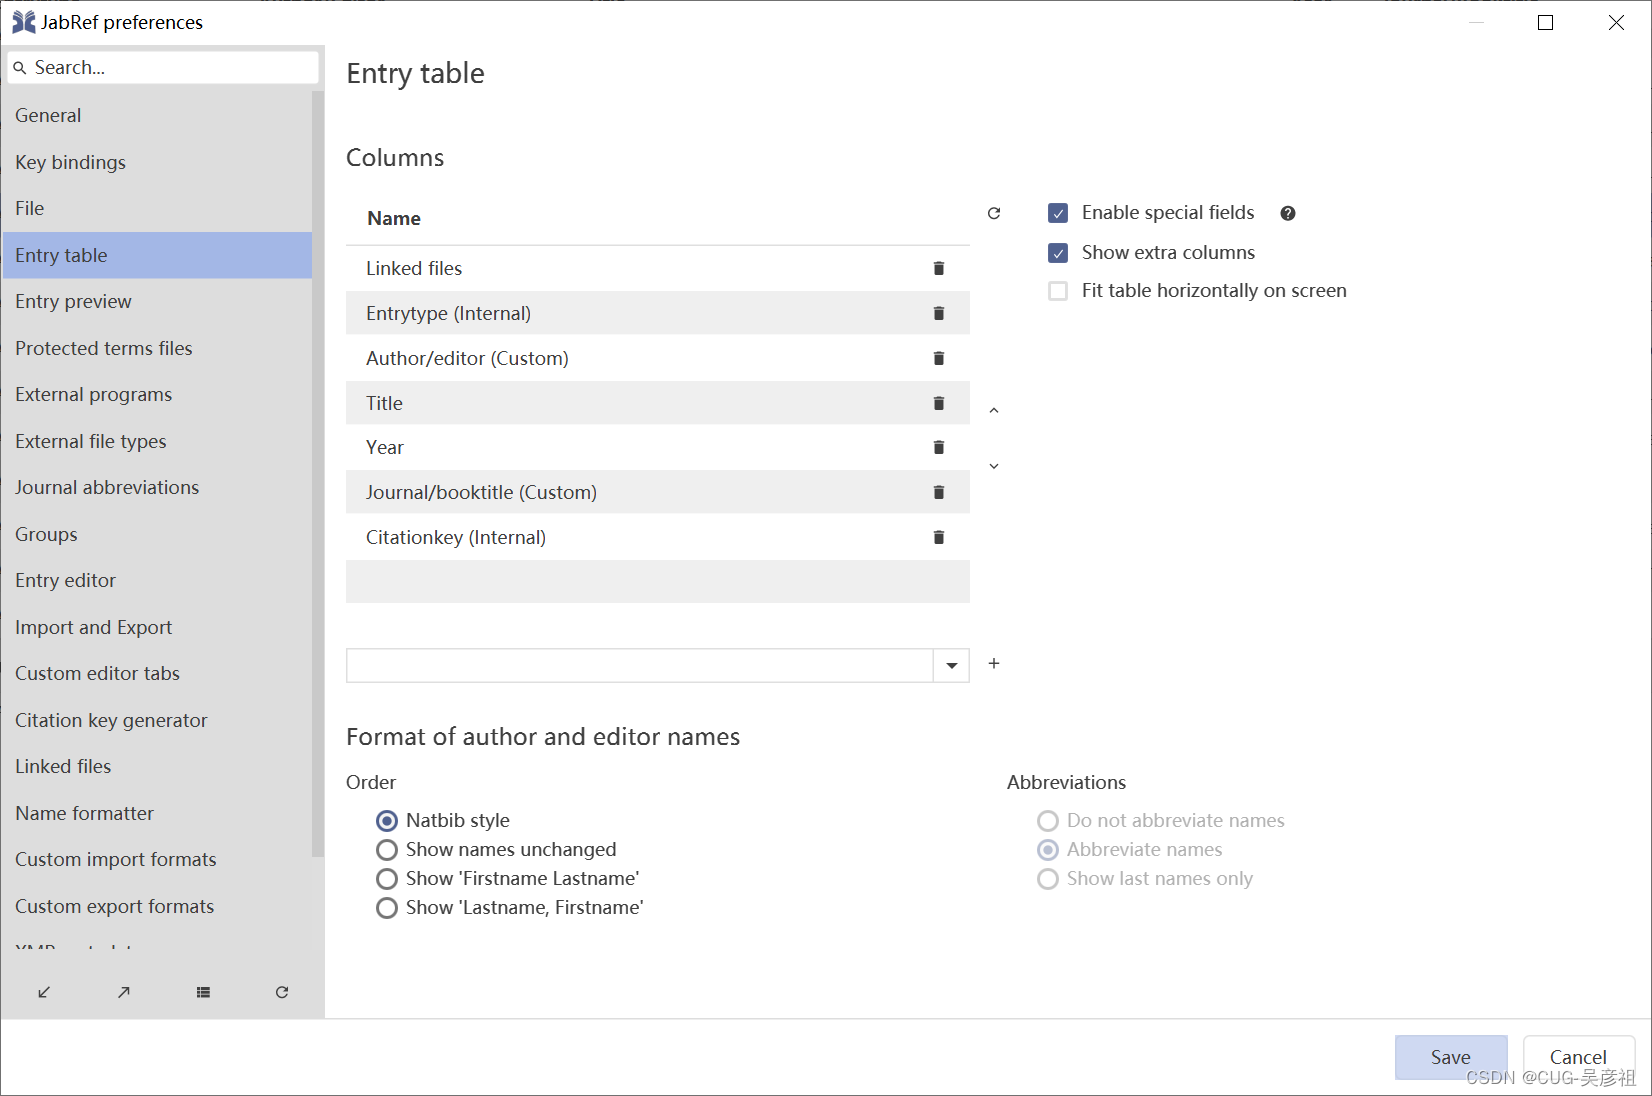Click the Name column header
The image size is (1652, 1096).
click(x=658, y=219)
